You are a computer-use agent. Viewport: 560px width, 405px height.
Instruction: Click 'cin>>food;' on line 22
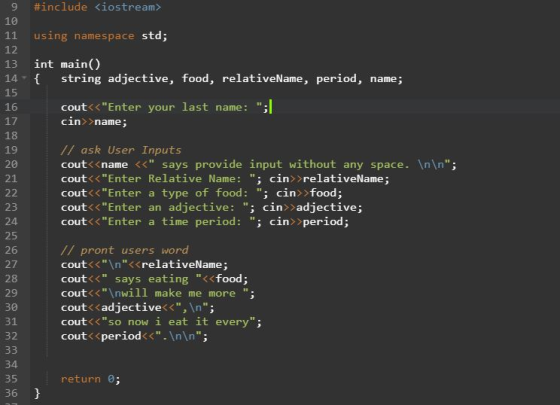(309, 193)
